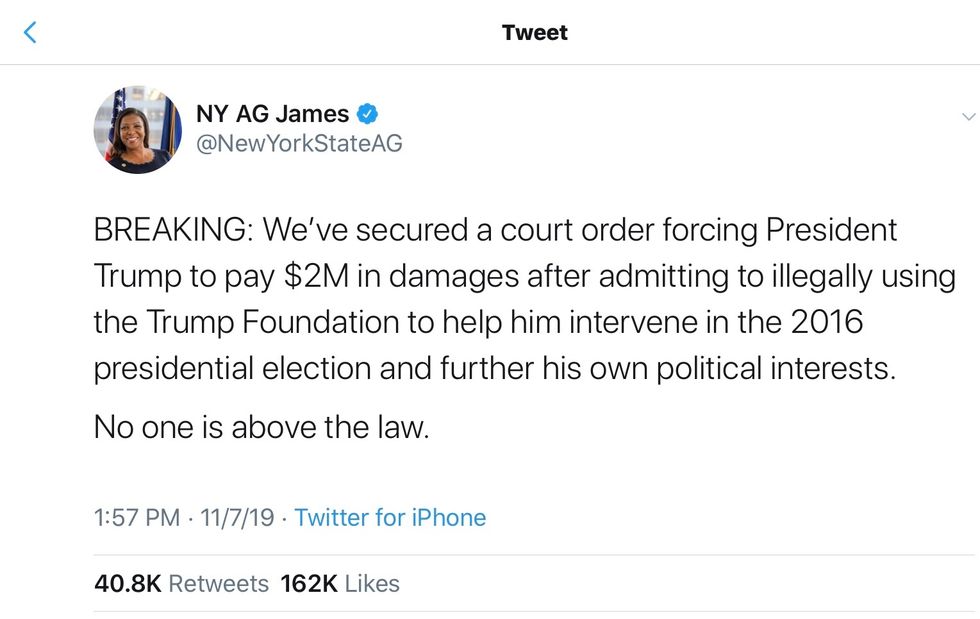
Task: Open the @NewYorkStateAG handle
Action: (x=299, y=143)
